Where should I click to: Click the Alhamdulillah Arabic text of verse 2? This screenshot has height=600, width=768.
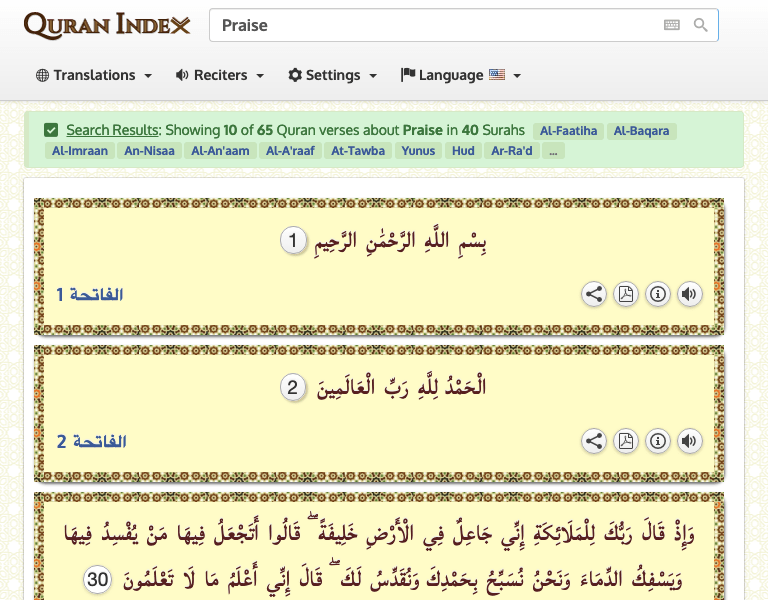point(401,388)
